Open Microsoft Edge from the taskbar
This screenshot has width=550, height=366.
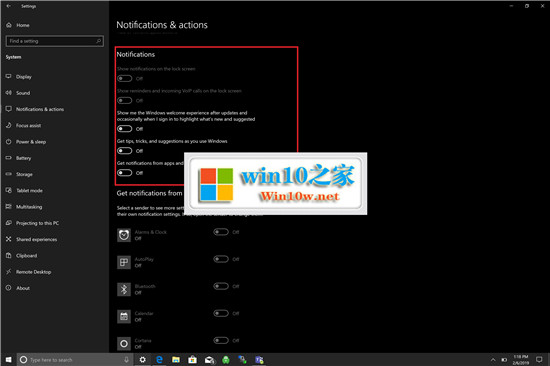click(x=159, y=360)
